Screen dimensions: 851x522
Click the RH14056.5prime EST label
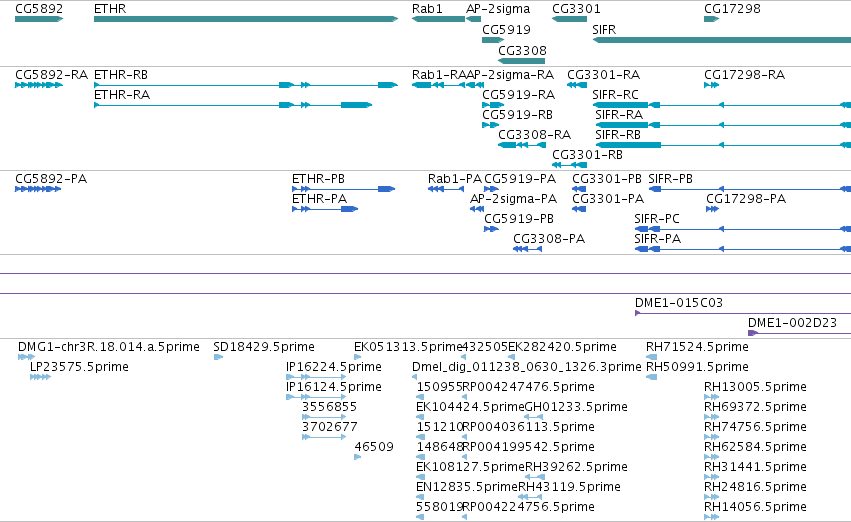point(755,507)
